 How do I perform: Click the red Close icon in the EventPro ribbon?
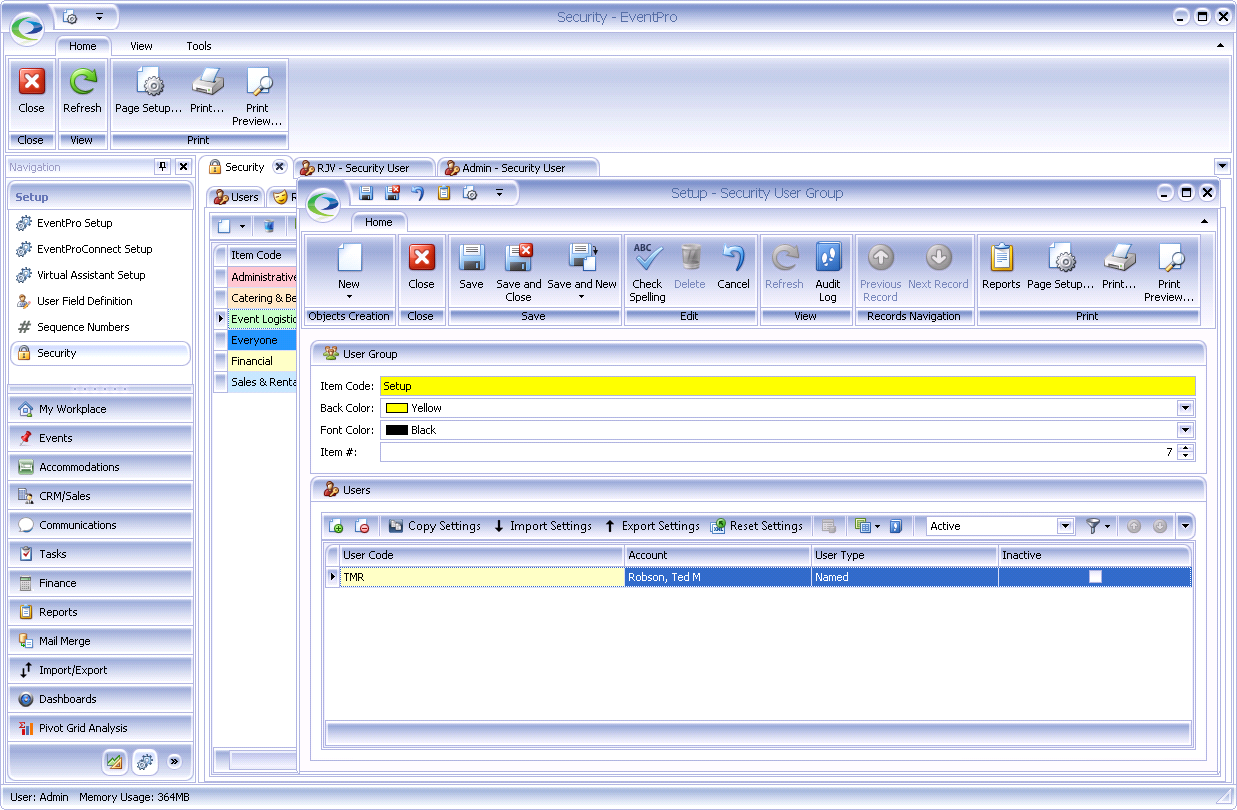tap(32, 82)
